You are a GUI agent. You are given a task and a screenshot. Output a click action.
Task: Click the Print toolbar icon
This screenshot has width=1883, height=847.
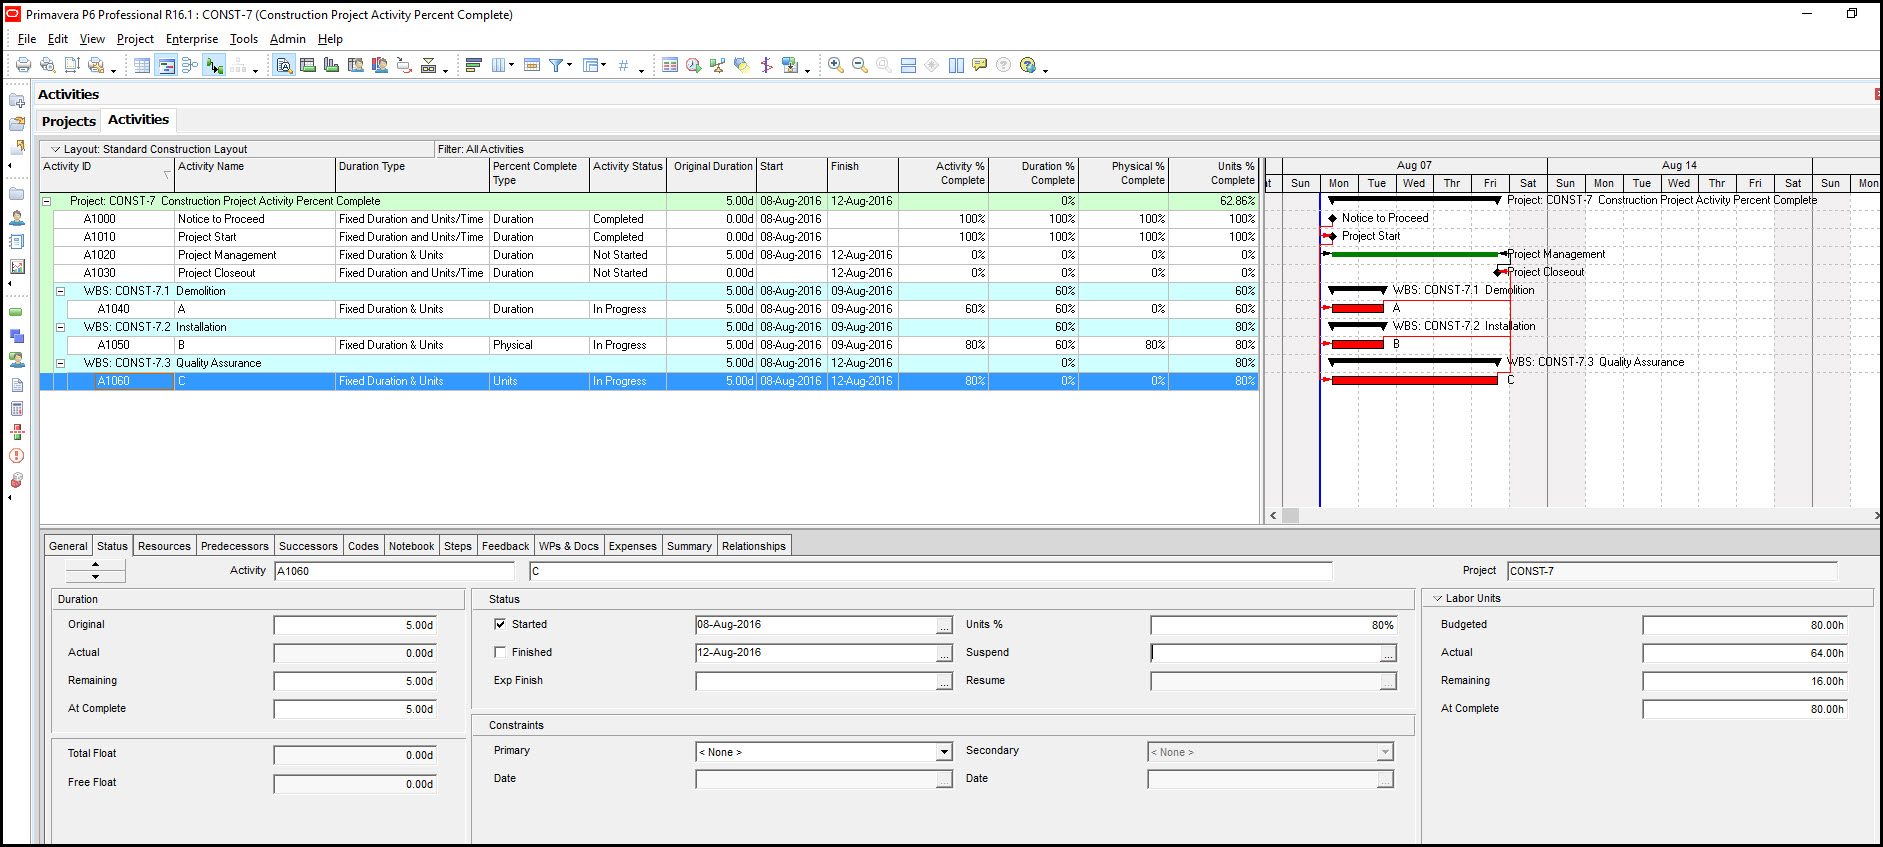coord(23,65)
